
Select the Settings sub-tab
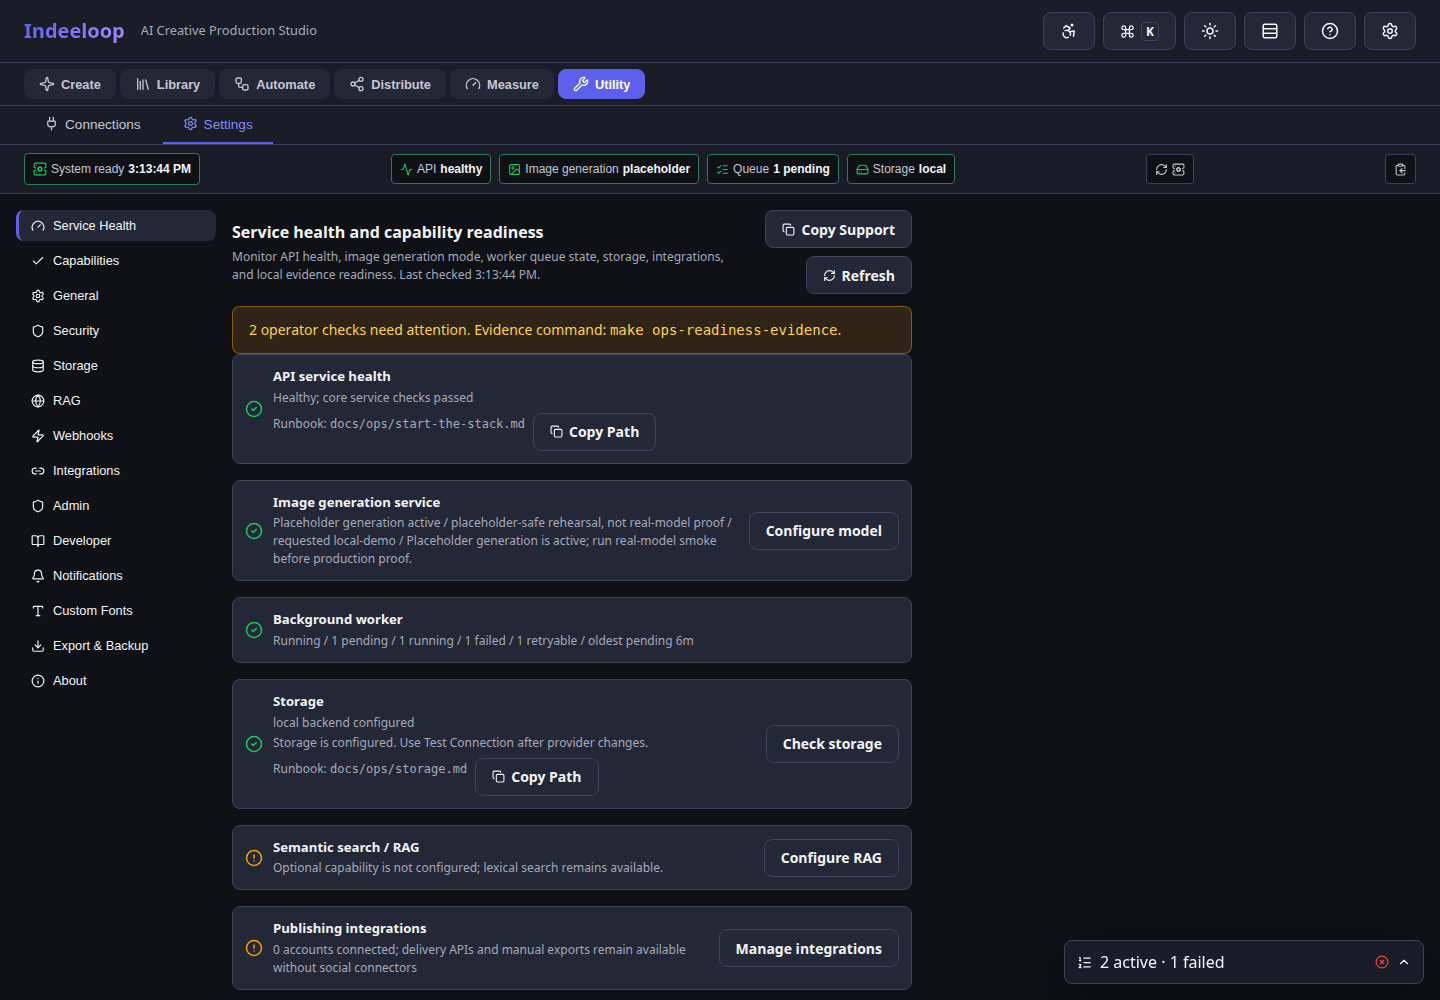pyautogui.click(x=218, y=125)
